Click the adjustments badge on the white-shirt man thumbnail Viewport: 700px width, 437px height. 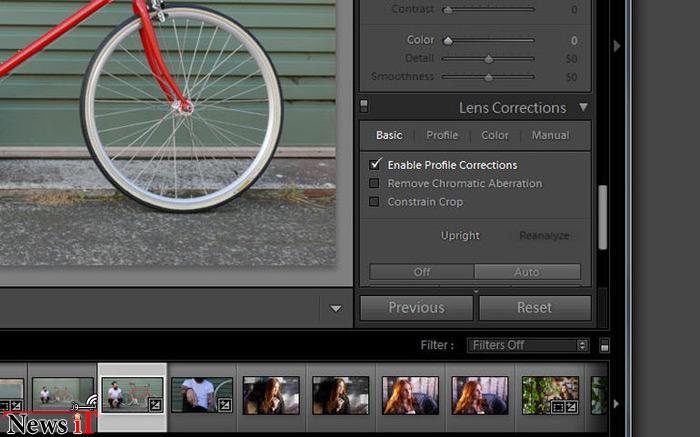click(x=225, y=405)
